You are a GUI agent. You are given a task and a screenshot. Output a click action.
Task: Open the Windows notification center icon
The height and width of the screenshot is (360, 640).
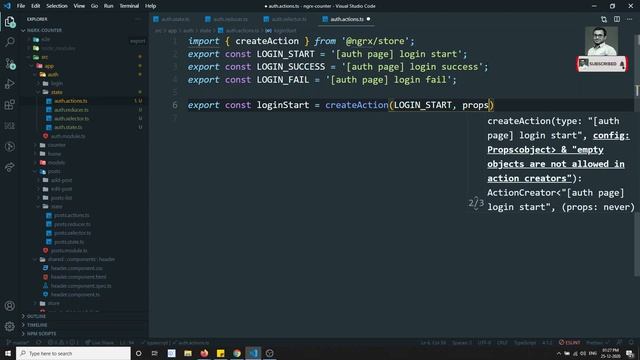coord(630,353)
